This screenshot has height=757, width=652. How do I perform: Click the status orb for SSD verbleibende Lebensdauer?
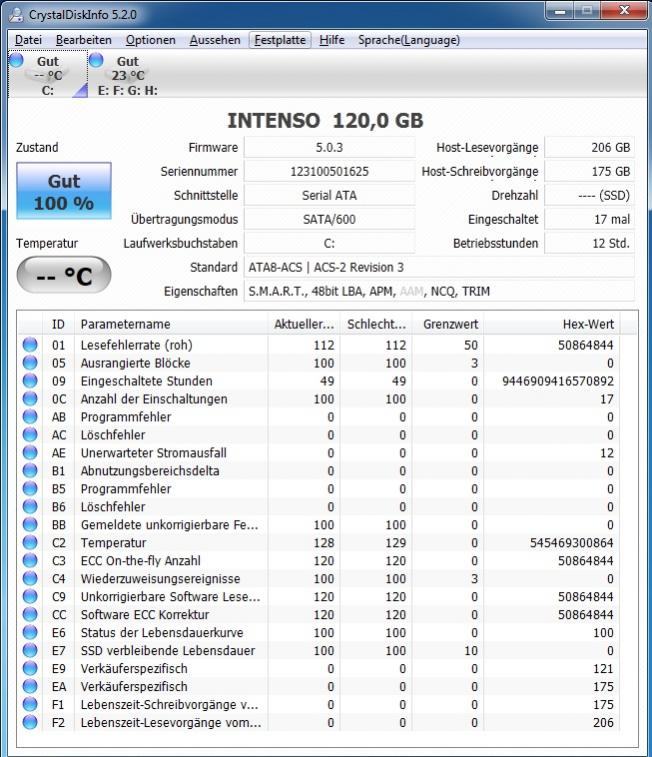tap(30, 650)
